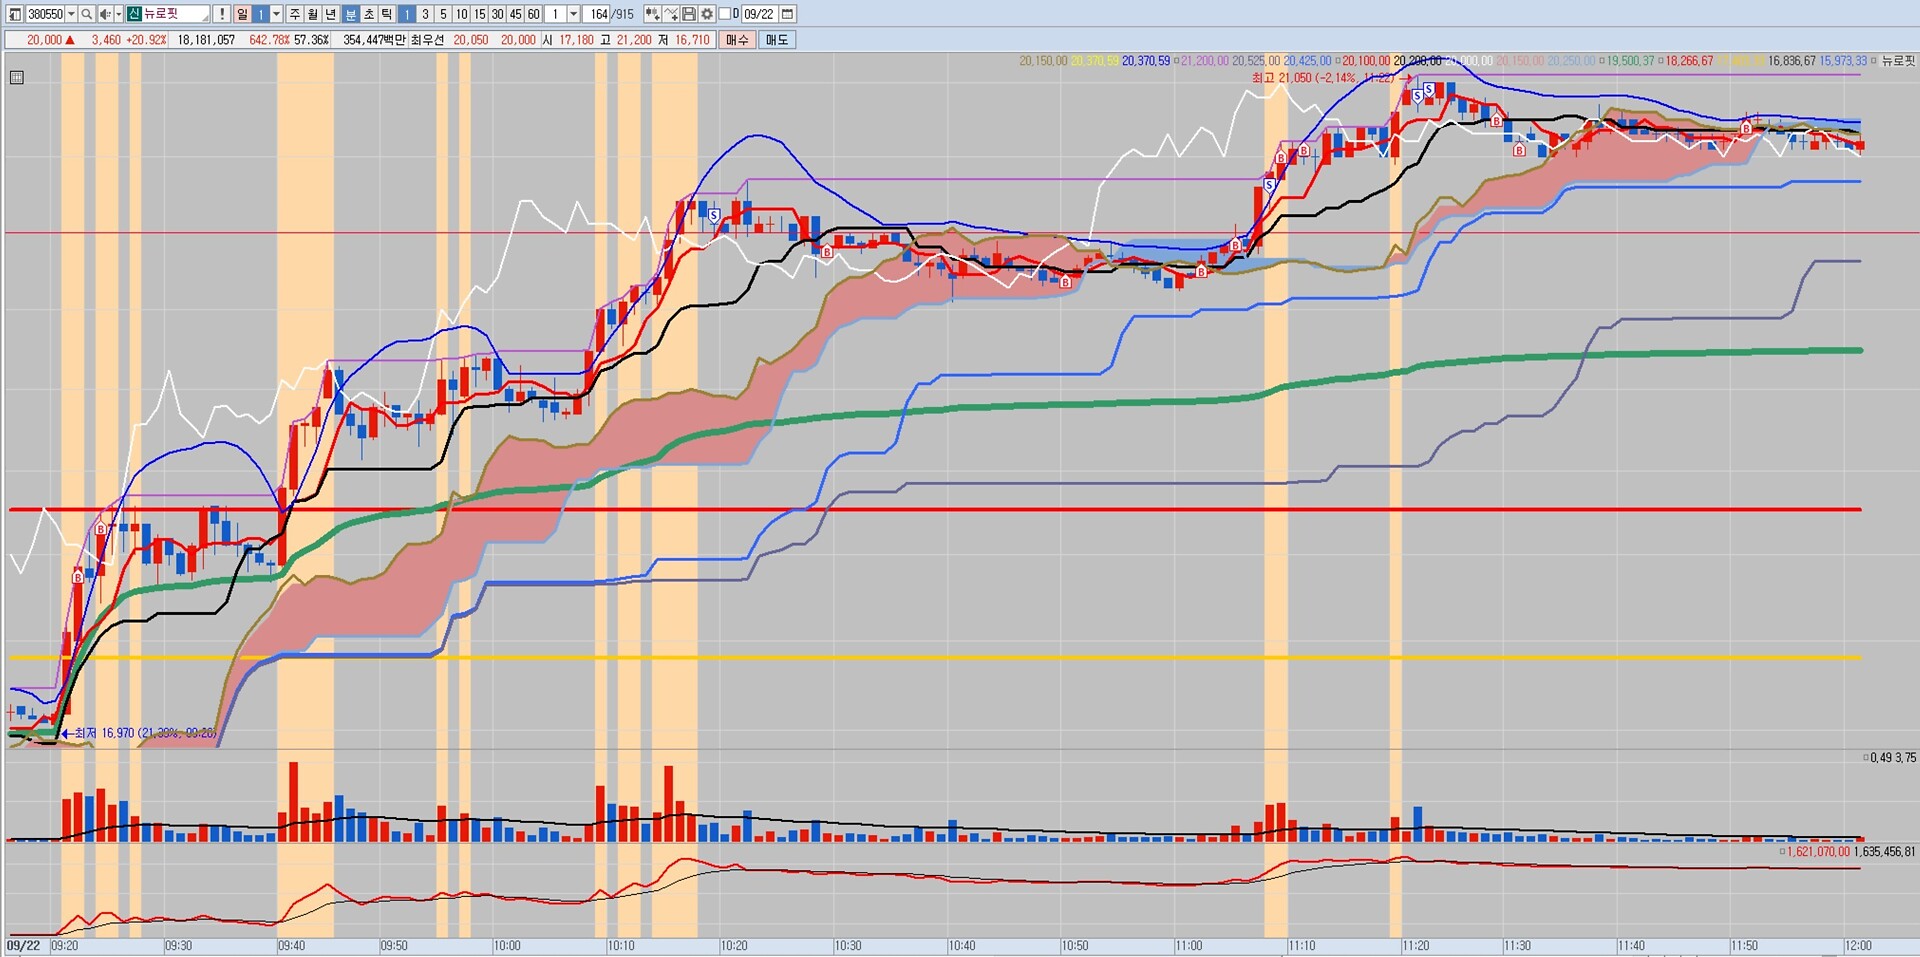Click the legend square marker before 21,200,00
Screen dimensions: 1920x957
pos(1176,61)
